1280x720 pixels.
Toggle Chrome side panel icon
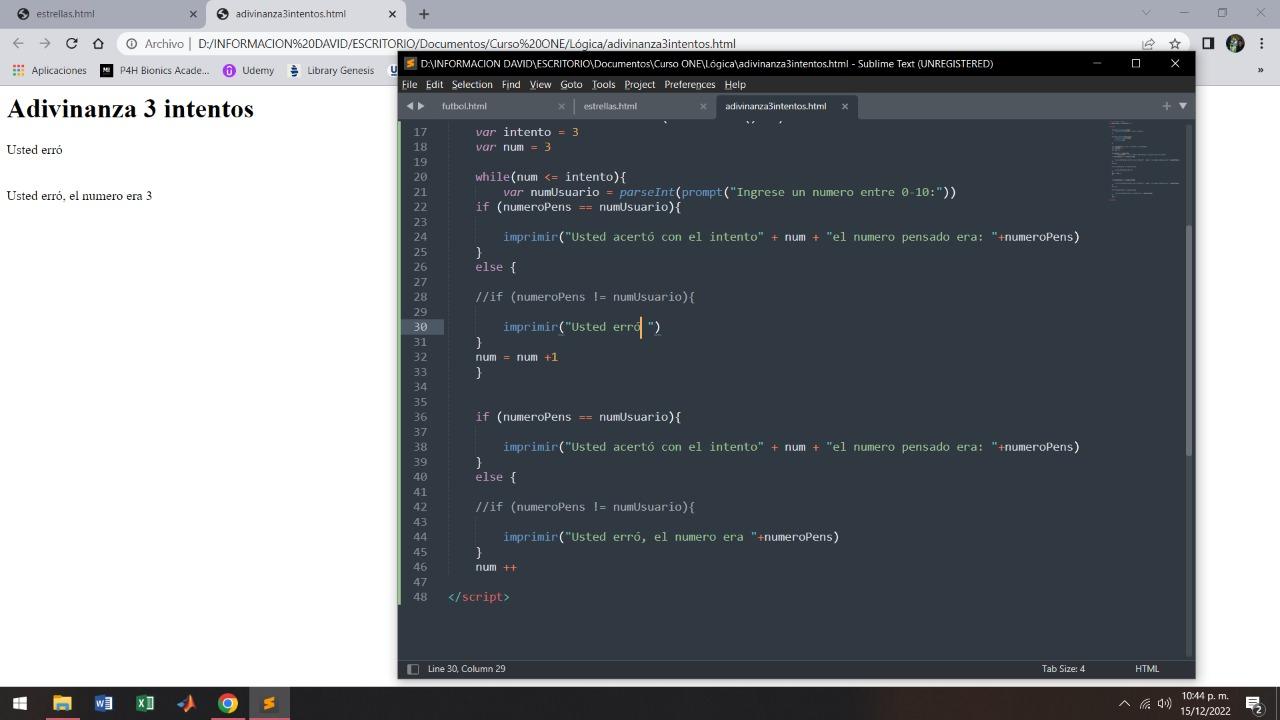coord(1208,43)
